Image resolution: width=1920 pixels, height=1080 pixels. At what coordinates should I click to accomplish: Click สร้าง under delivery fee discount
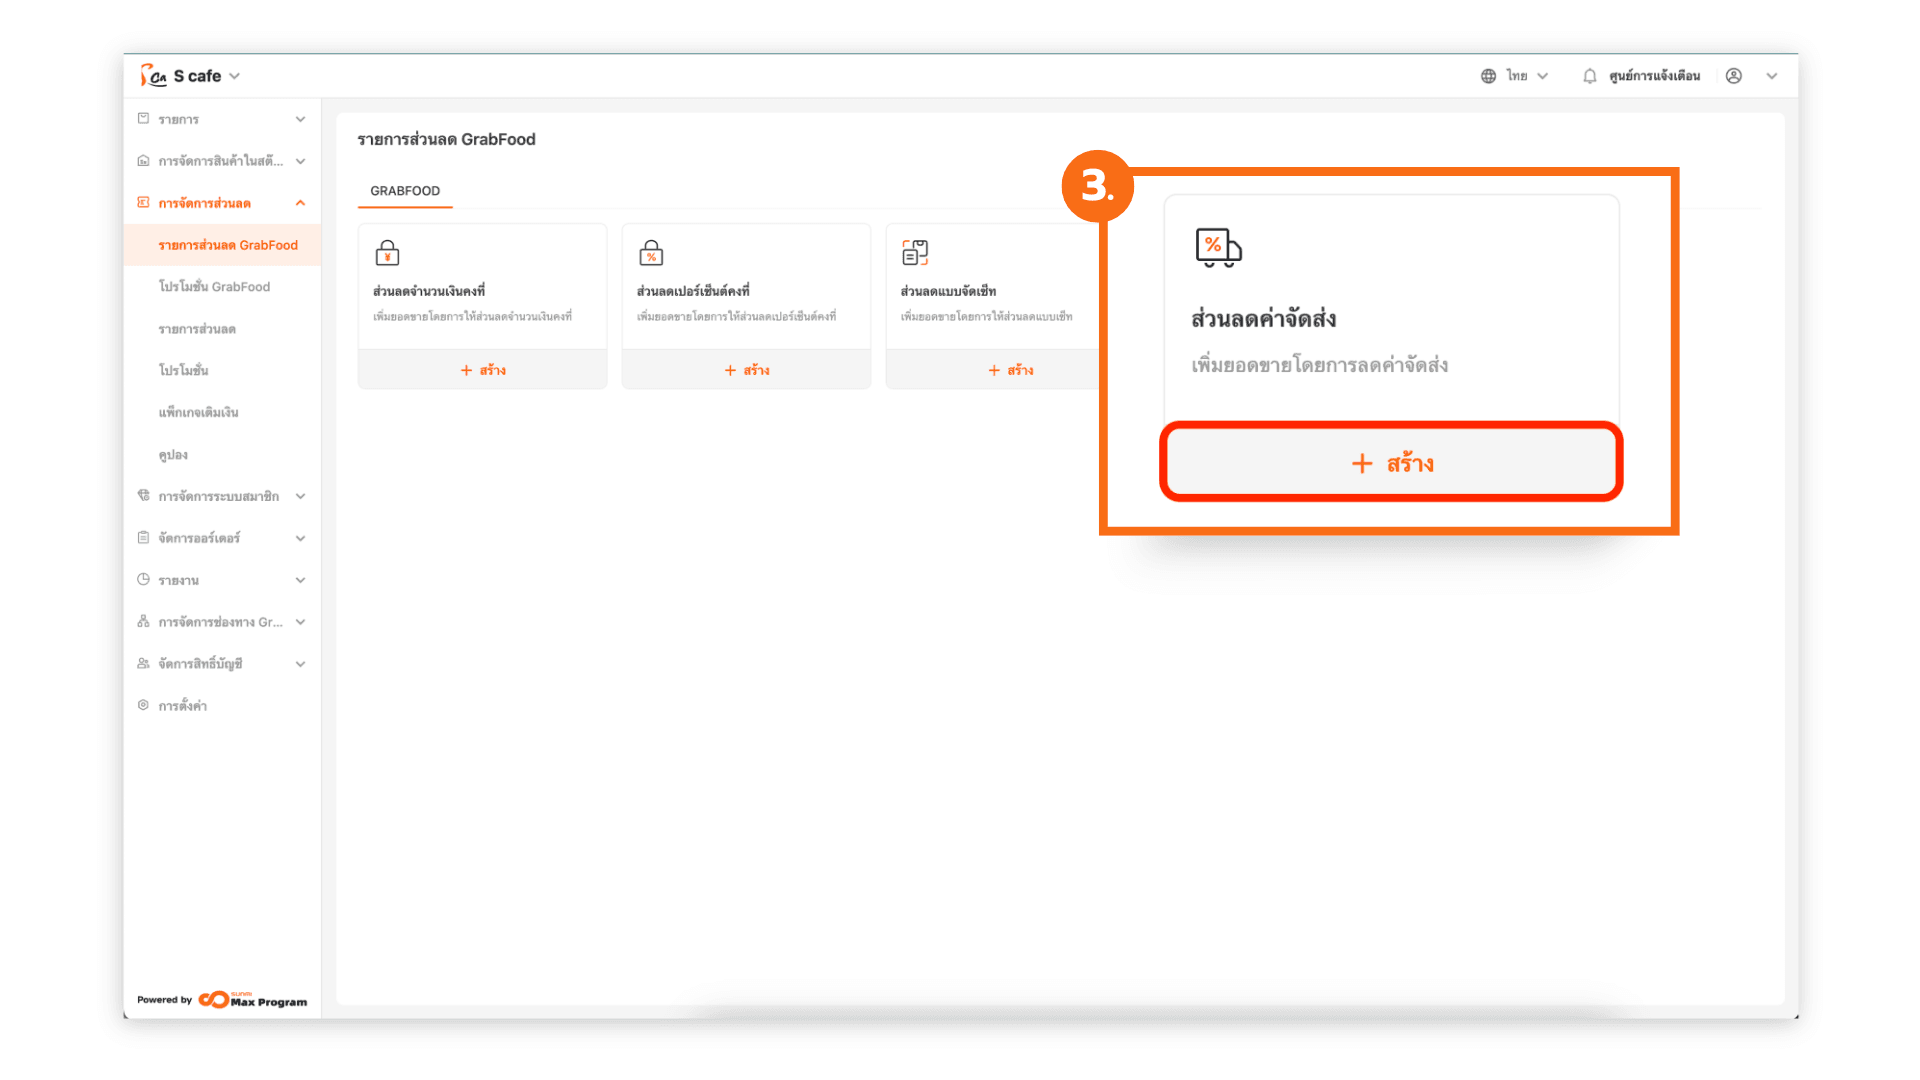(1391, 463)
